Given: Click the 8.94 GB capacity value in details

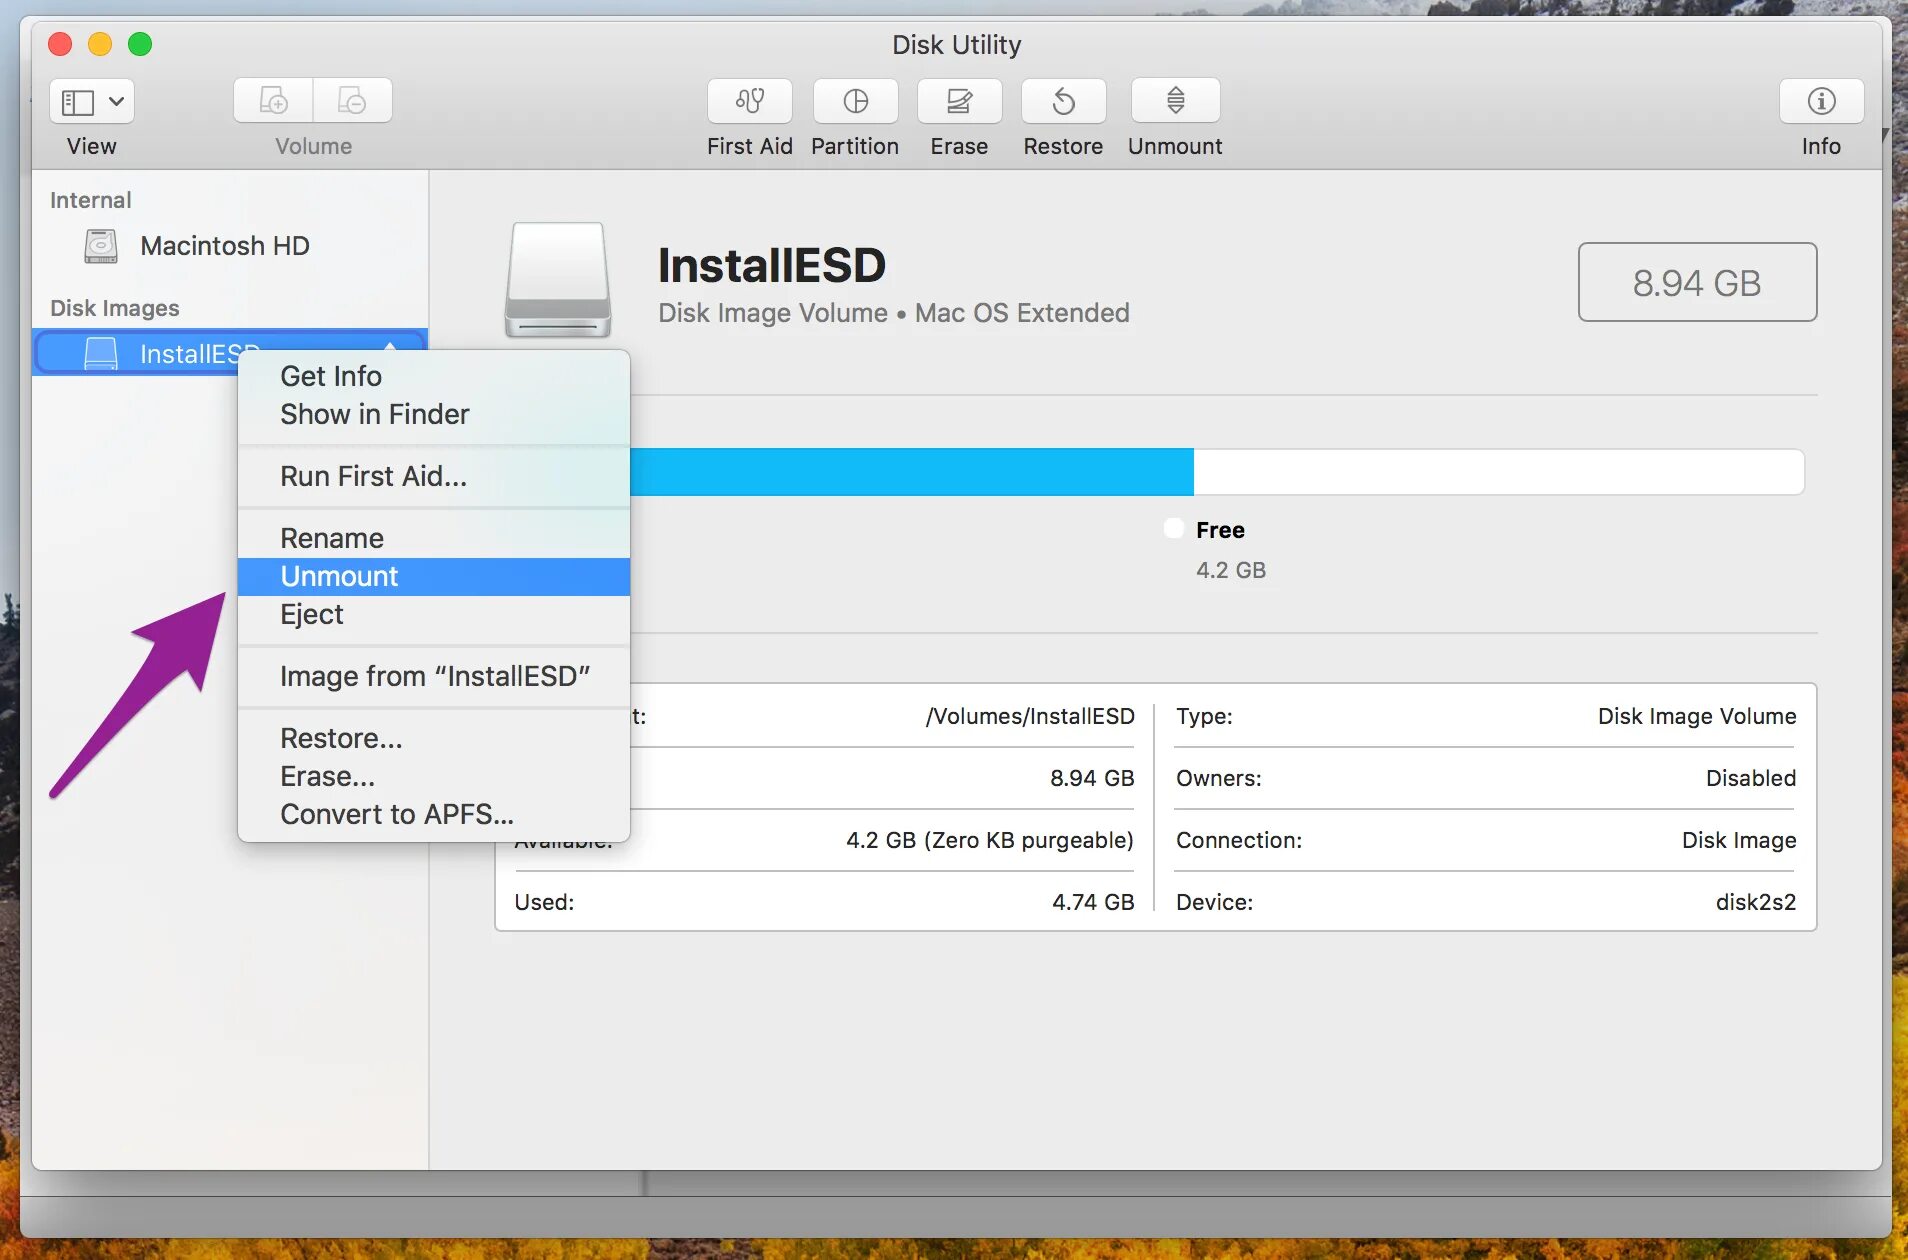Looking at the screenshot, I should point(1092,778).
